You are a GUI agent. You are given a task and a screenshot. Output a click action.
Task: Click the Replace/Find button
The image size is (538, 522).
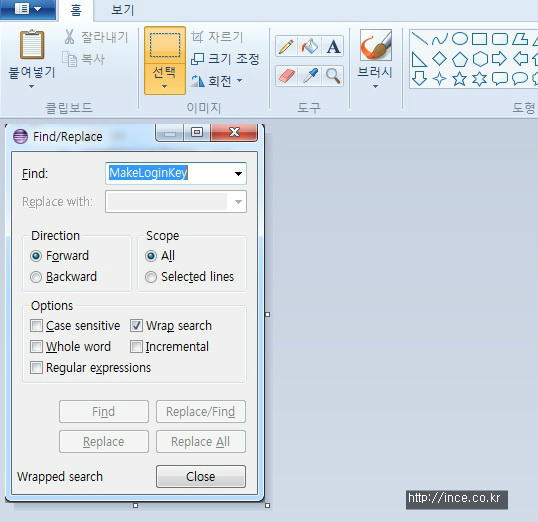(201, 411)
